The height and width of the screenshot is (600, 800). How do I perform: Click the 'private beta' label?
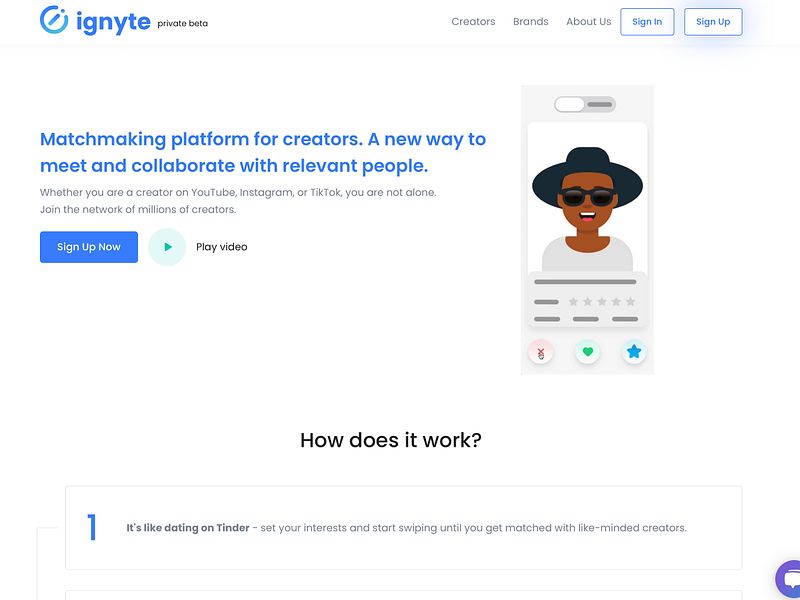[182, 23]
